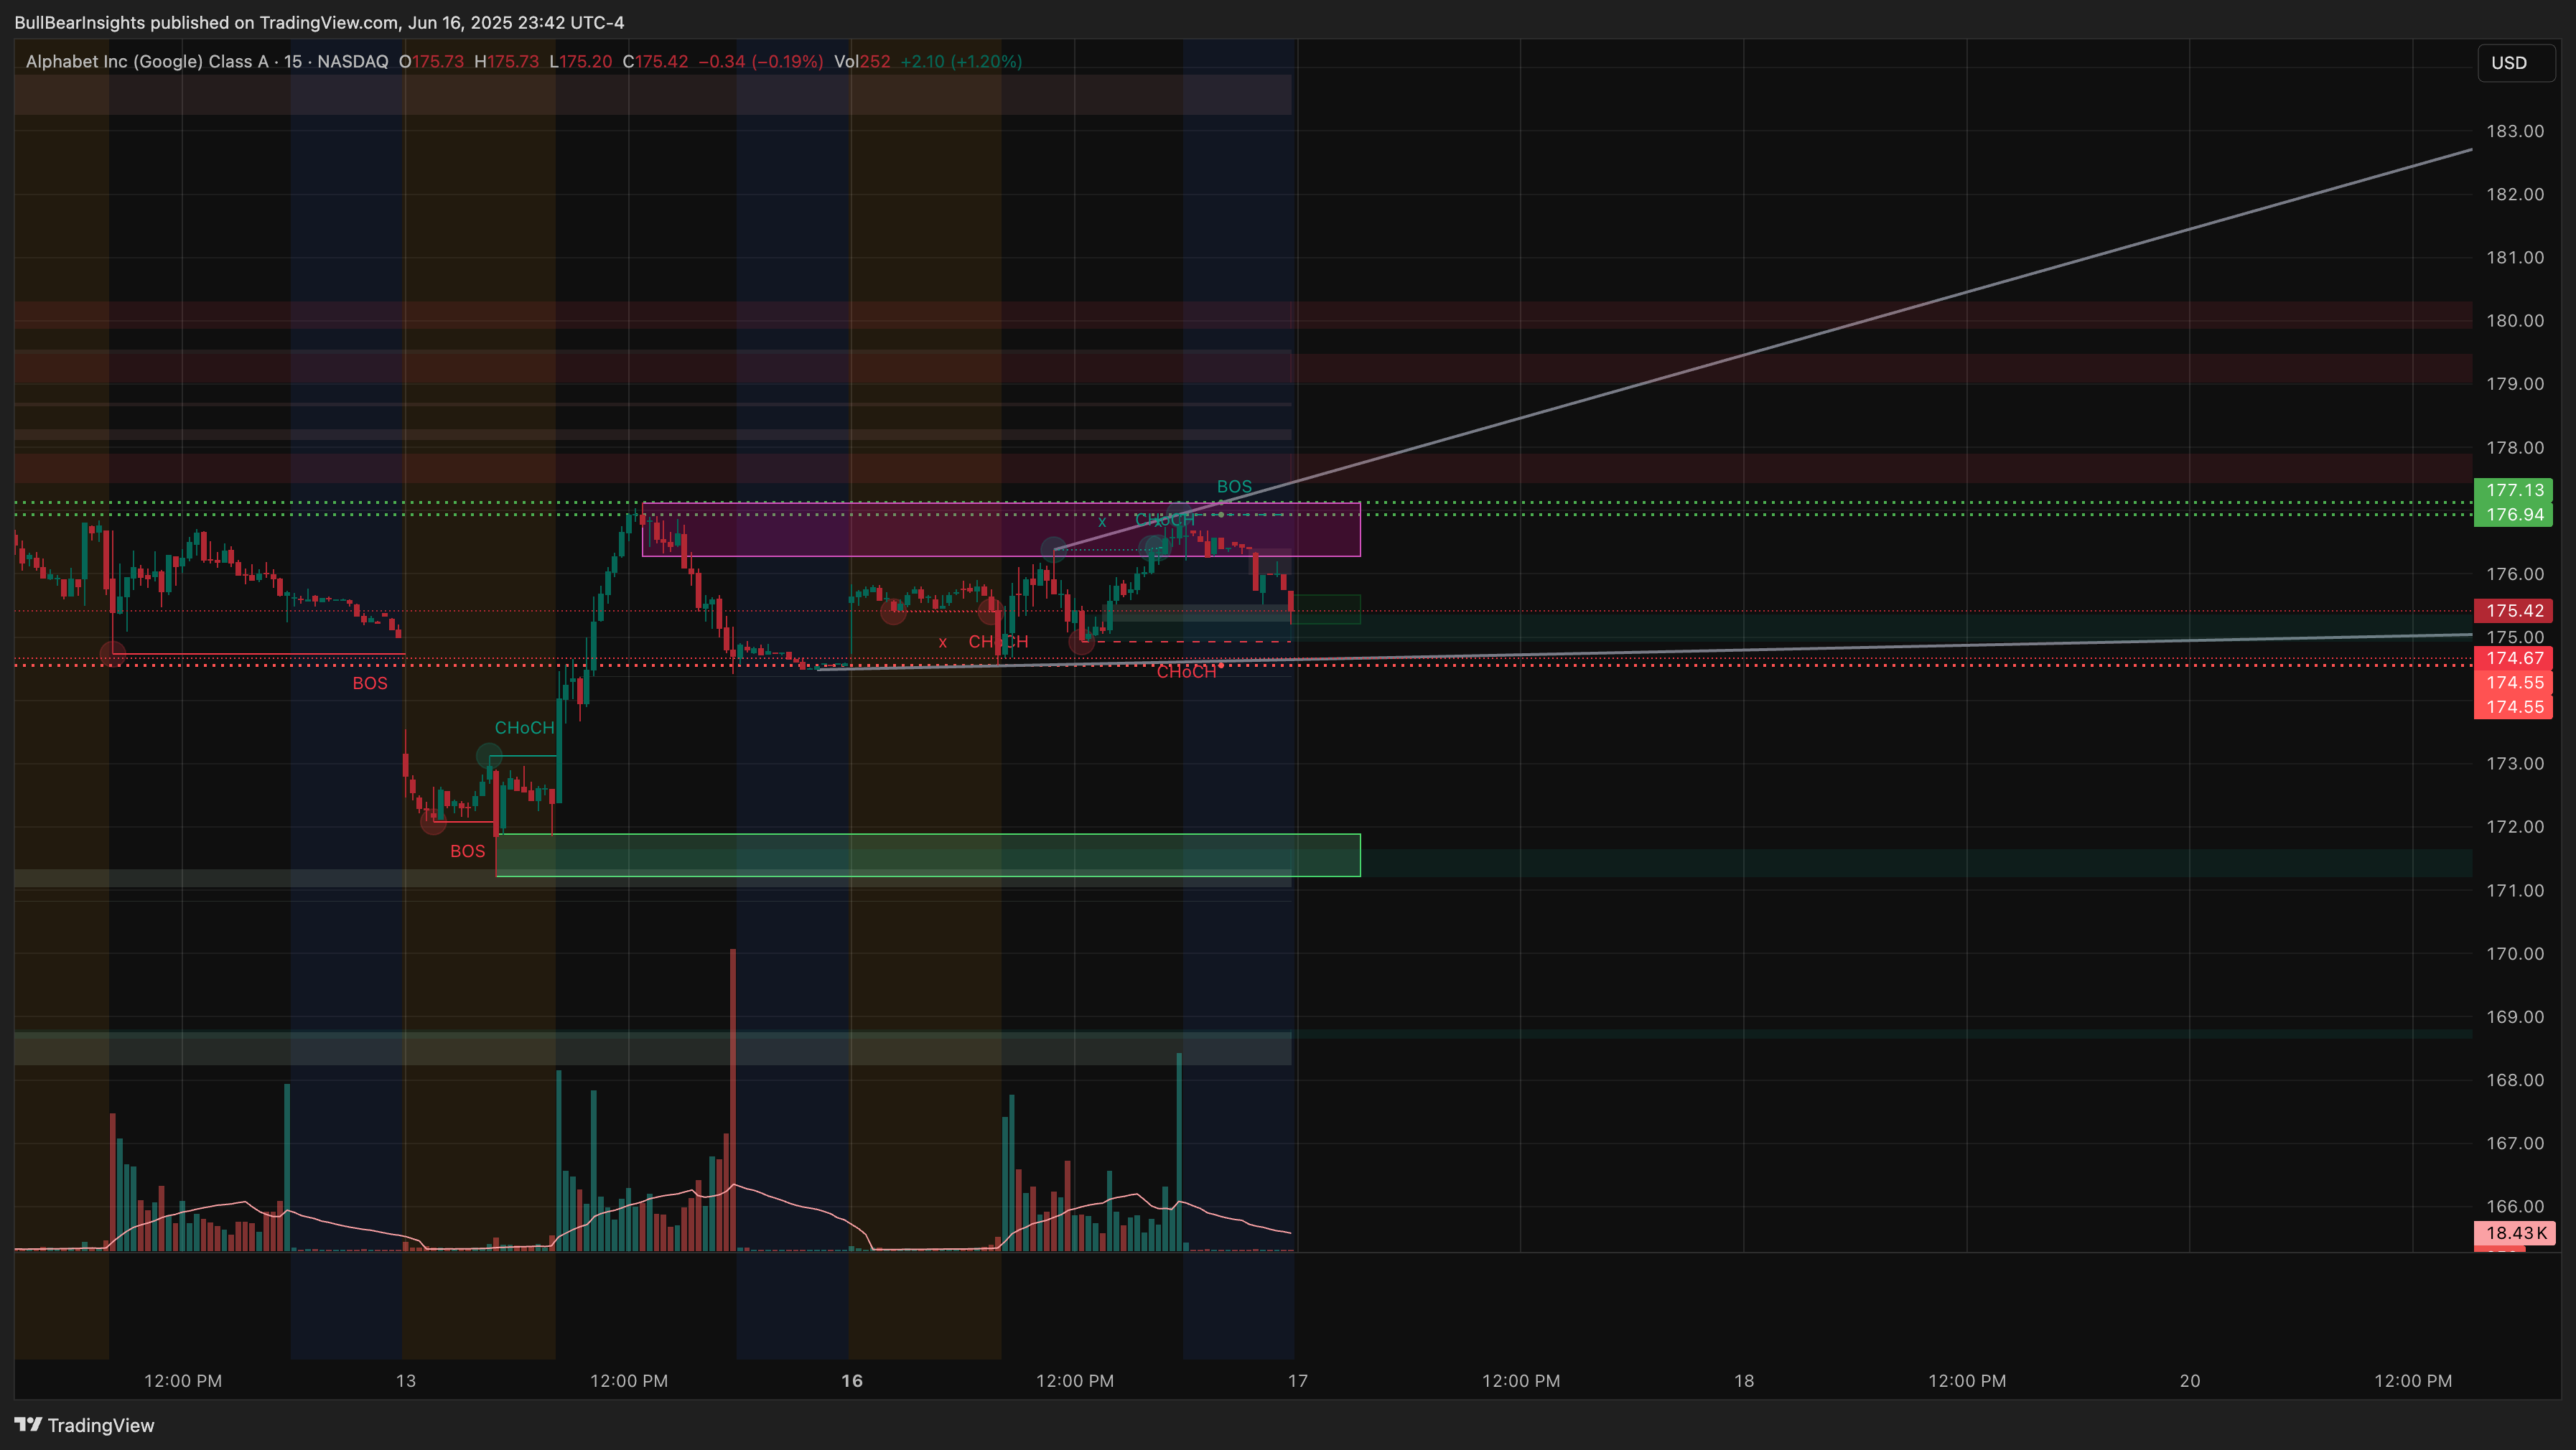Viewport: 2576px width, 1450px height.
Task: Click the Alphabet Inc (Google) Class A symbol title
Action: (147, 62)
